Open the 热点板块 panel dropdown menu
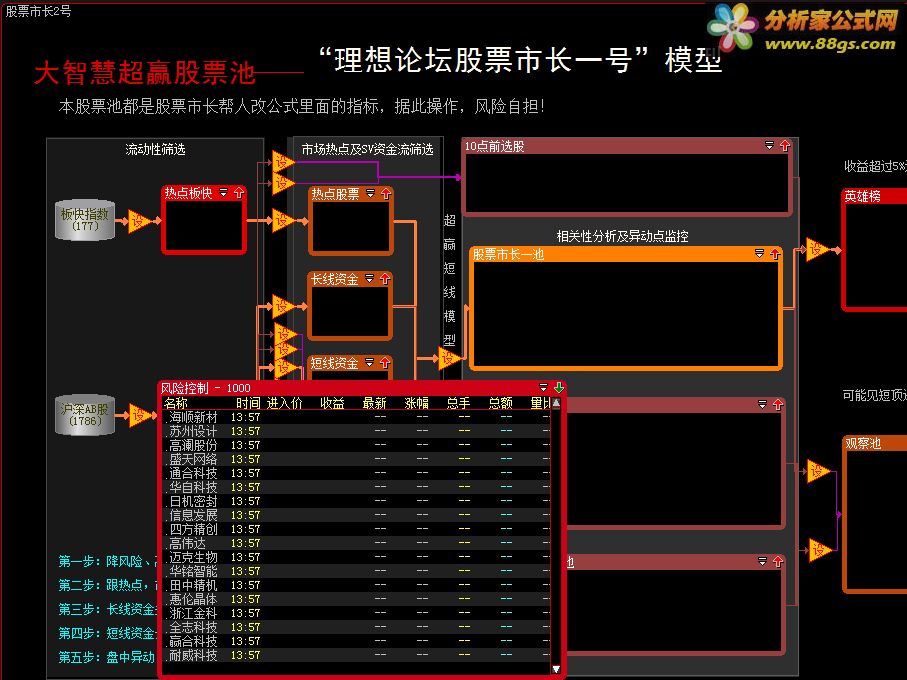 click(223, 192)
